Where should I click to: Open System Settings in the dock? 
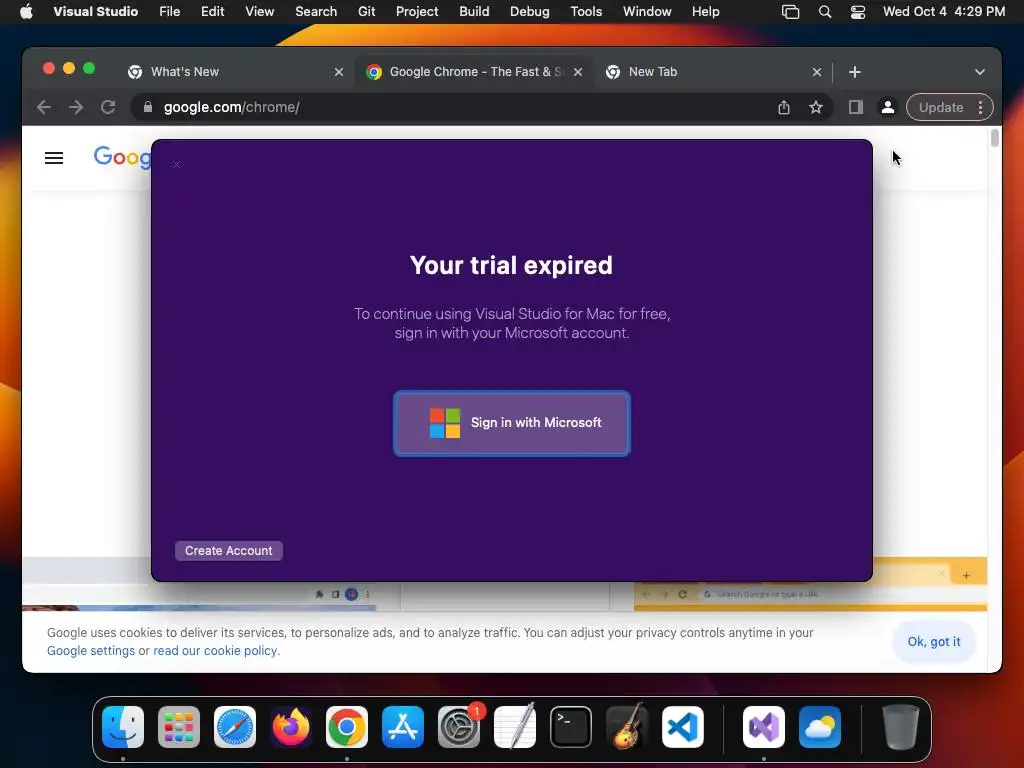point(459,726)
